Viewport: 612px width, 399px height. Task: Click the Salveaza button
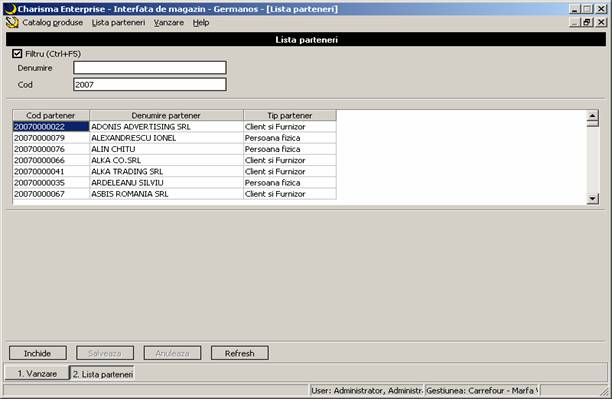click(105, 353)
